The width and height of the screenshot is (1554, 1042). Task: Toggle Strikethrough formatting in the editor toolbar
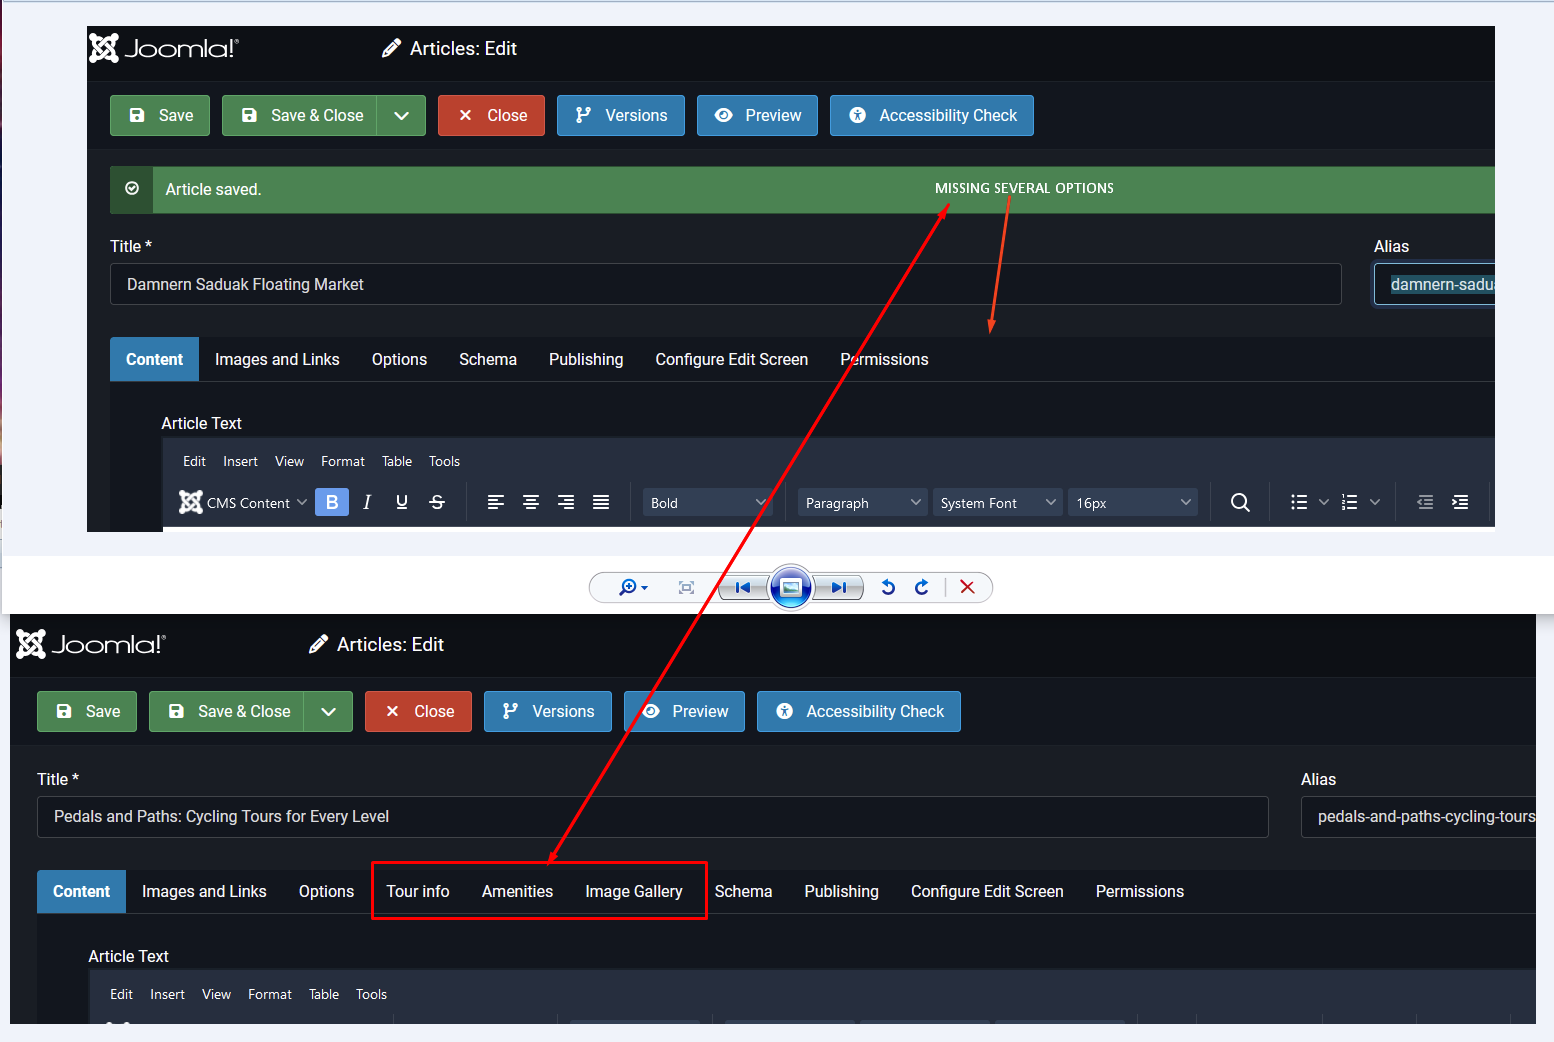point(437,502)
